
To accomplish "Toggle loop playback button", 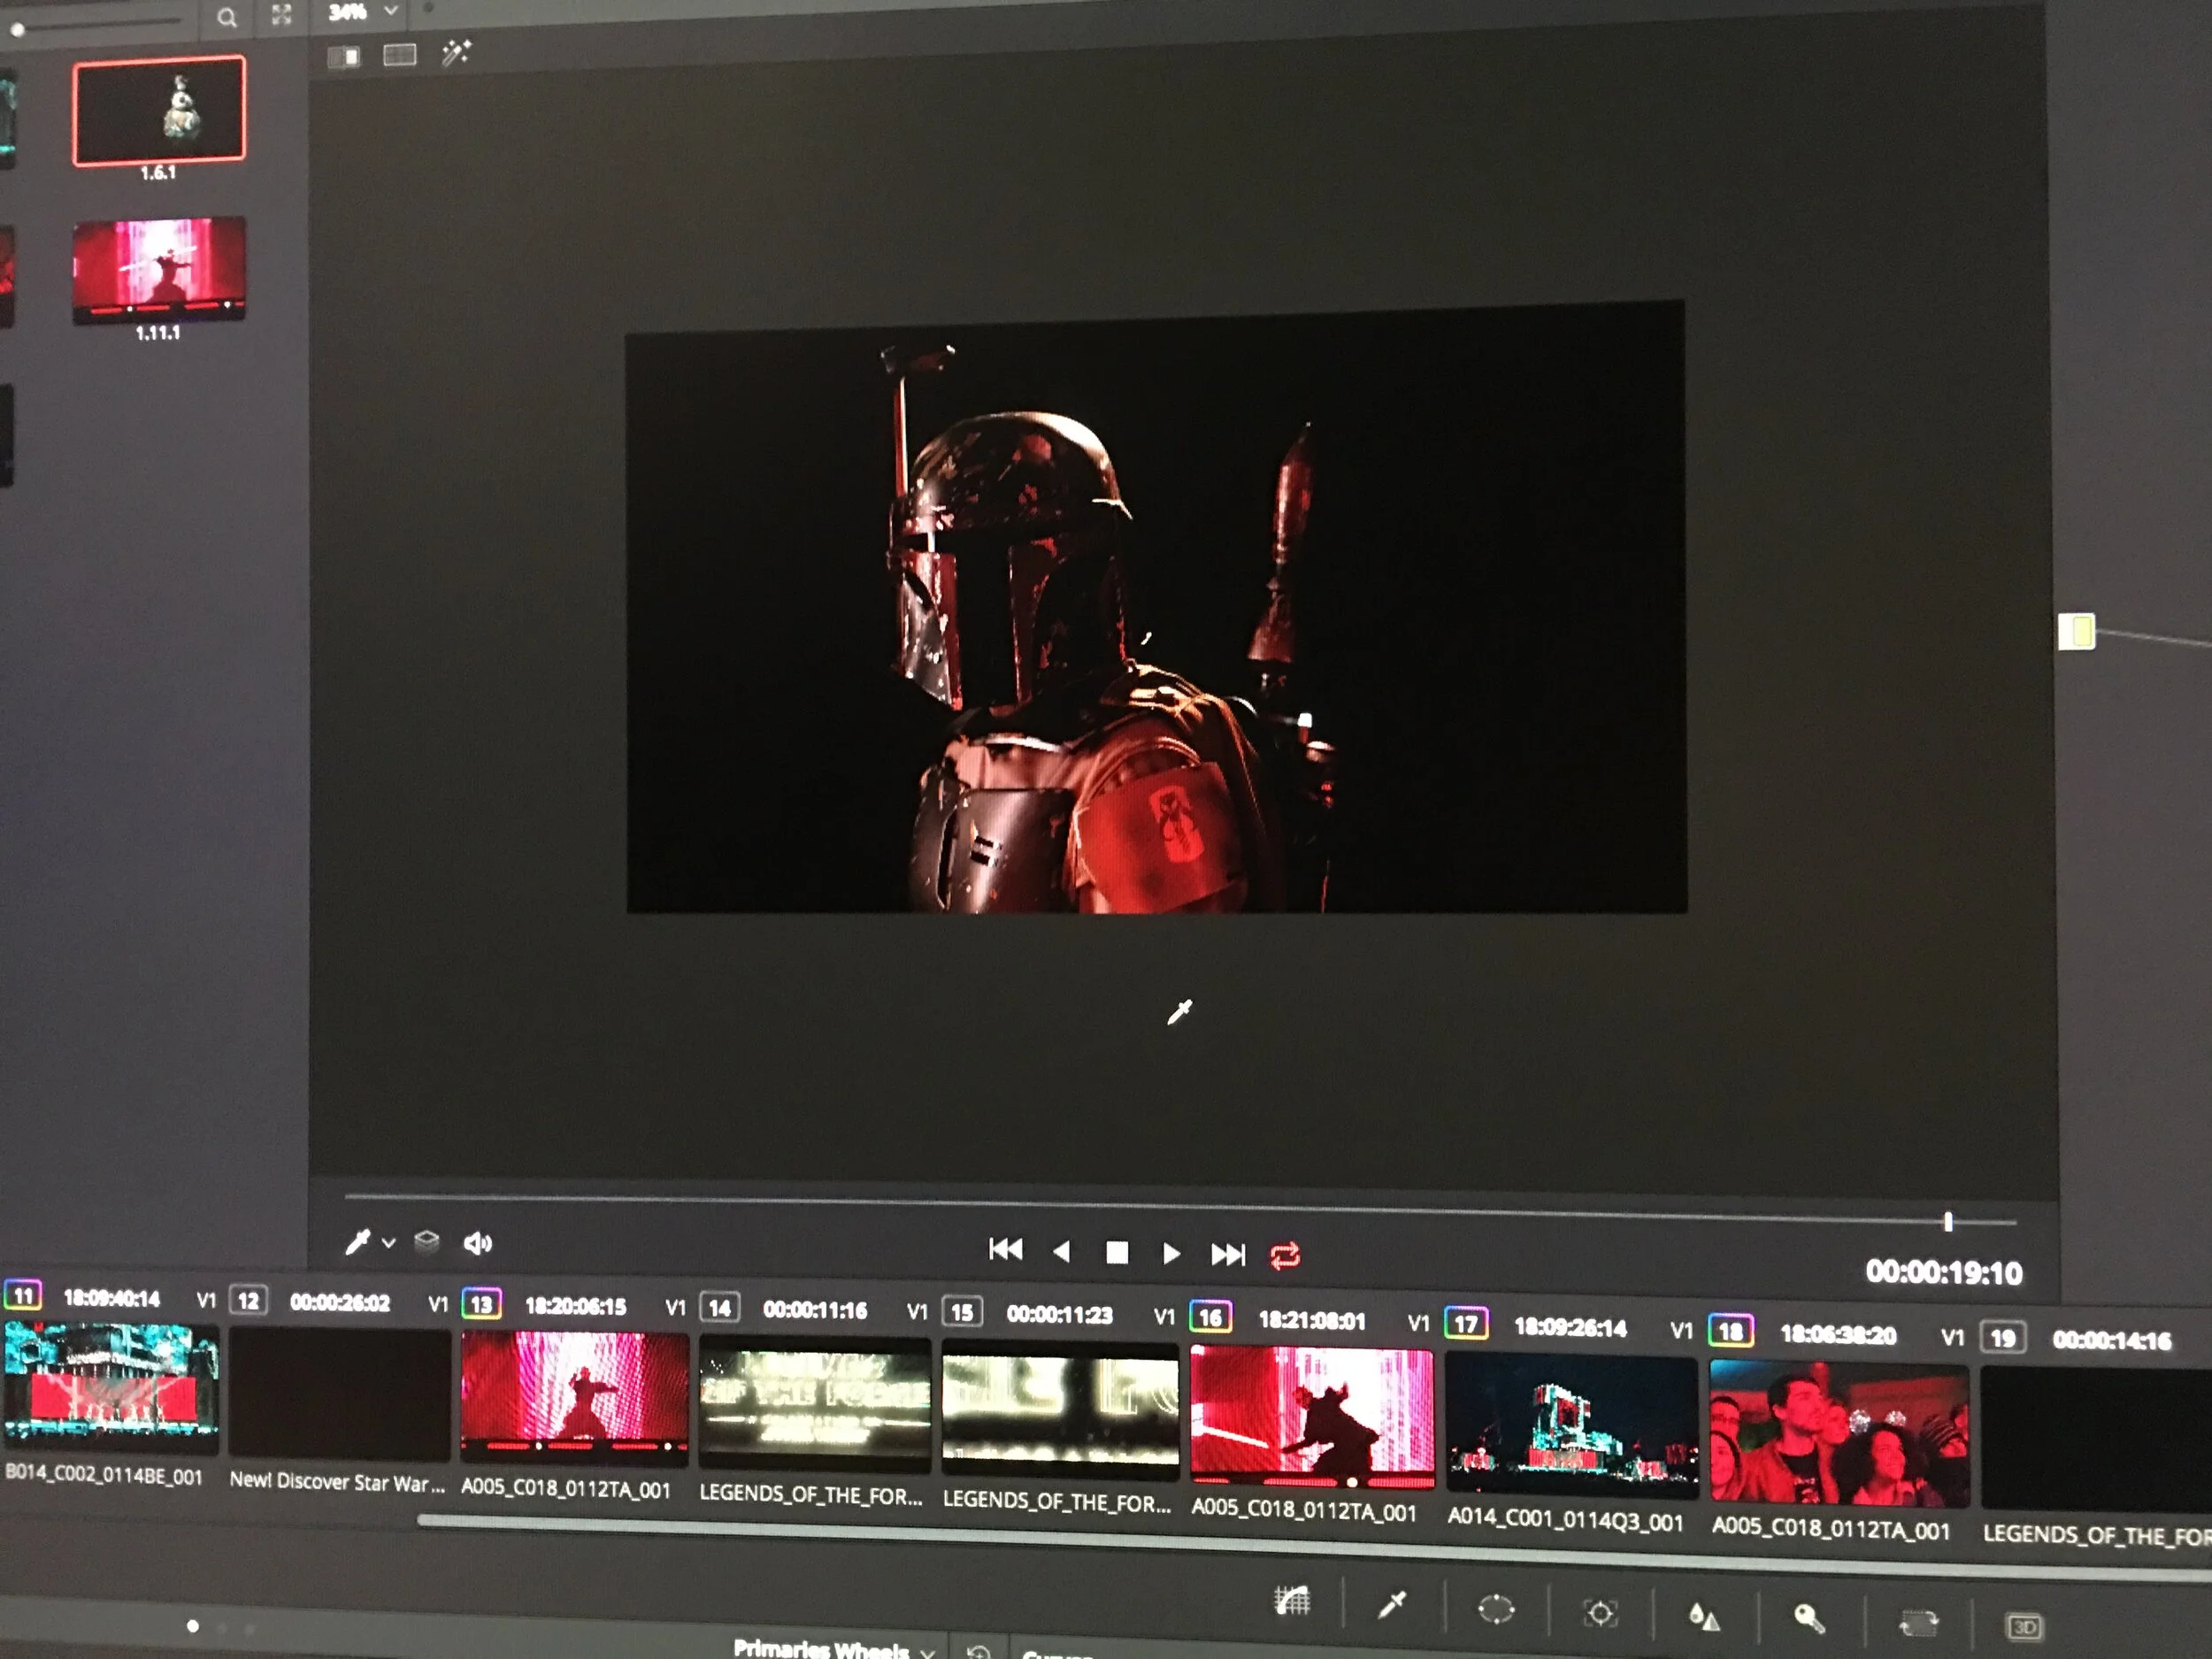I will (1285, 1255).
